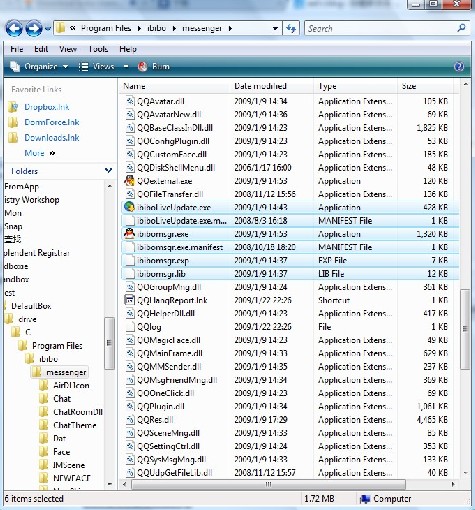This screenshot has height=510, width=475.
Task: Select the QQRes.dll file icon
Action: [x=129, y=420]
